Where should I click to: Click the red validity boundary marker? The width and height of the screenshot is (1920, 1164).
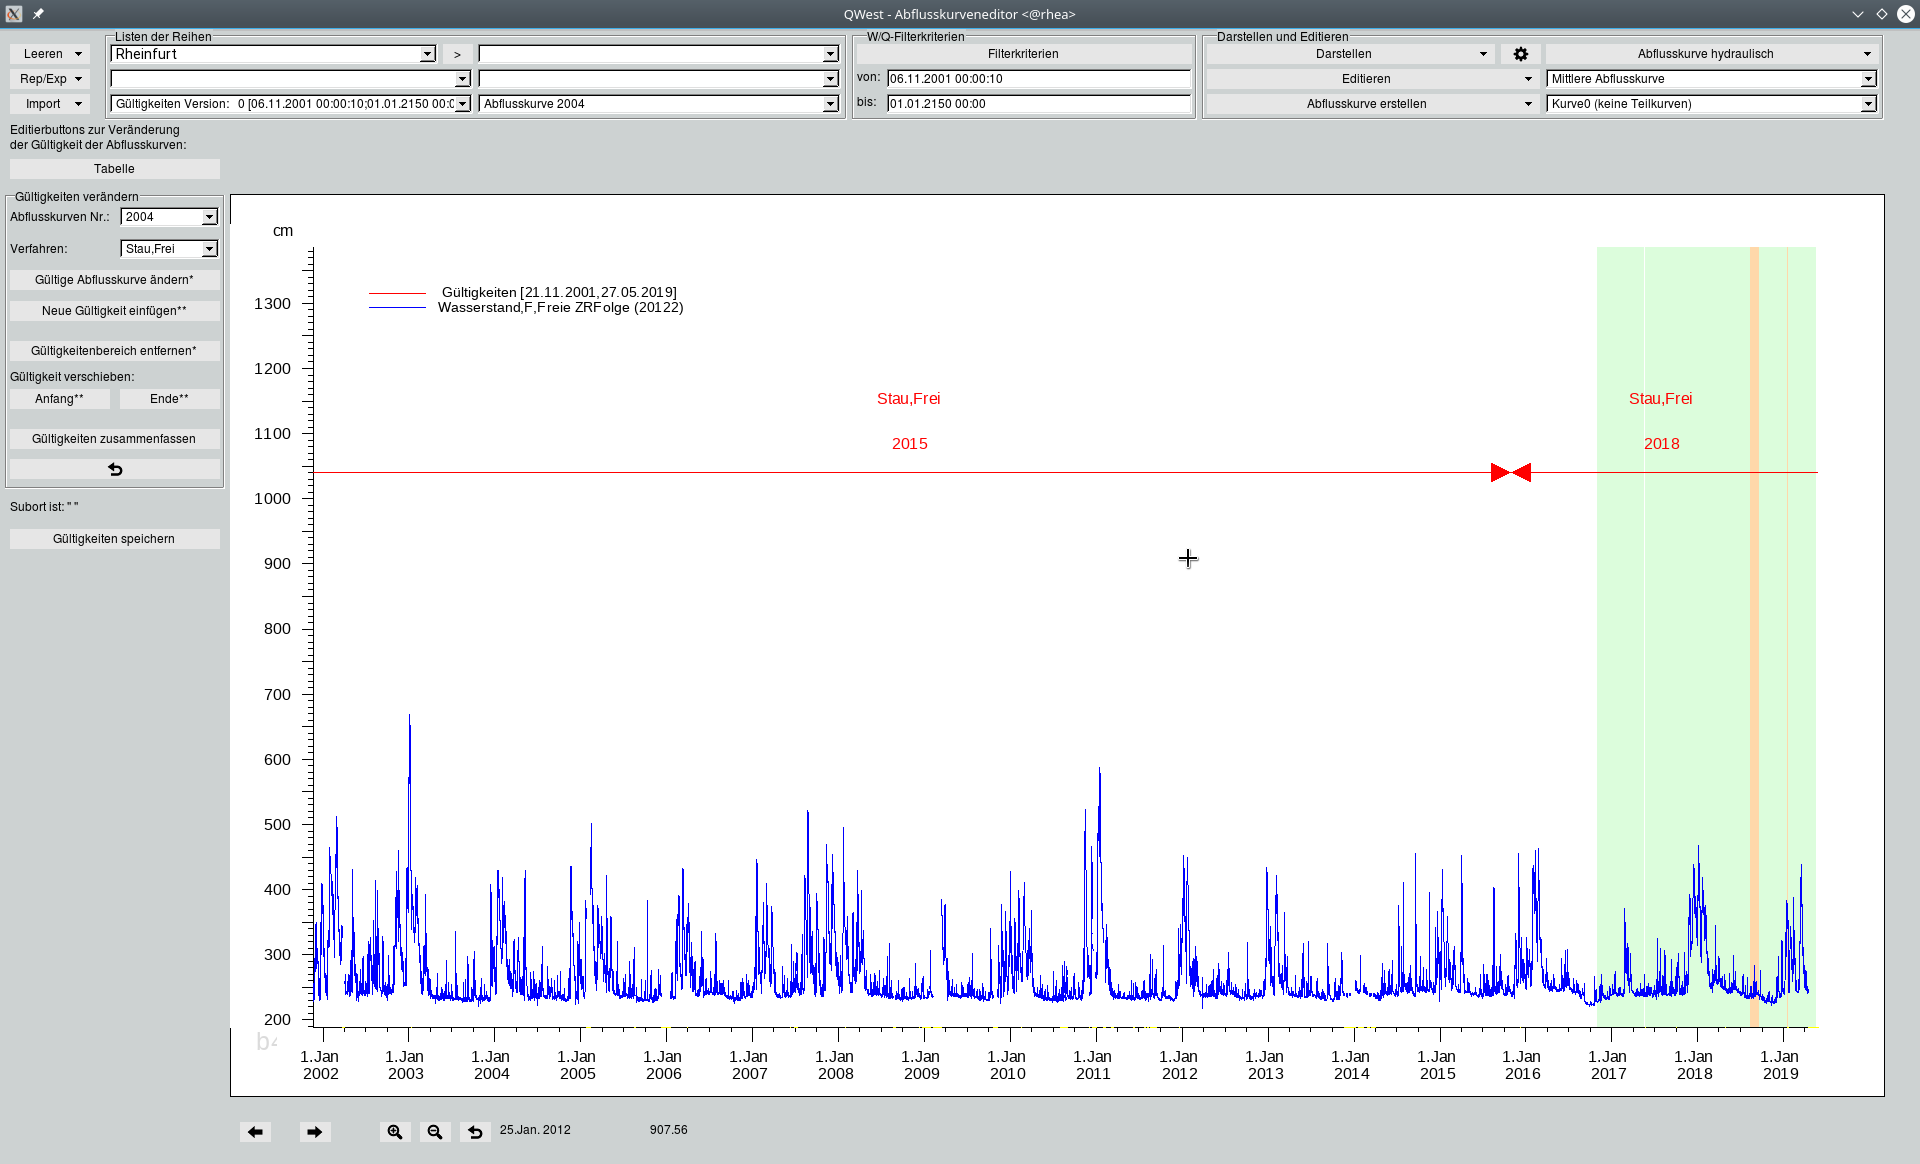1510,472
